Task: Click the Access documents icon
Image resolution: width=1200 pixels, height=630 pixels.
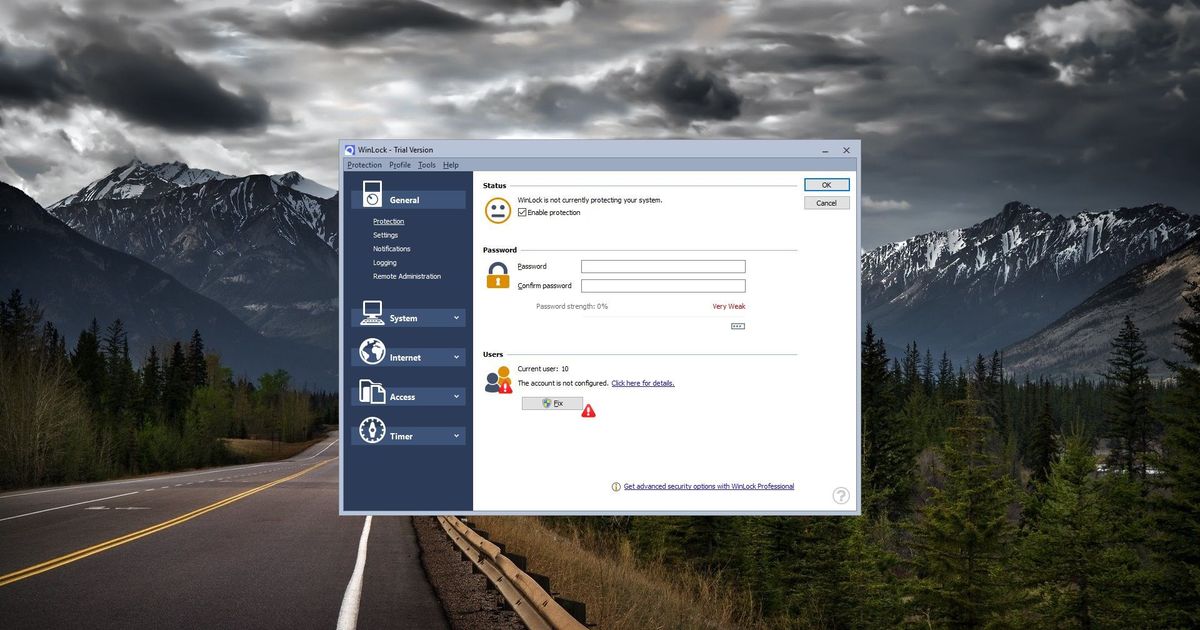Action: pyautogui.click(x=372, y=392)
